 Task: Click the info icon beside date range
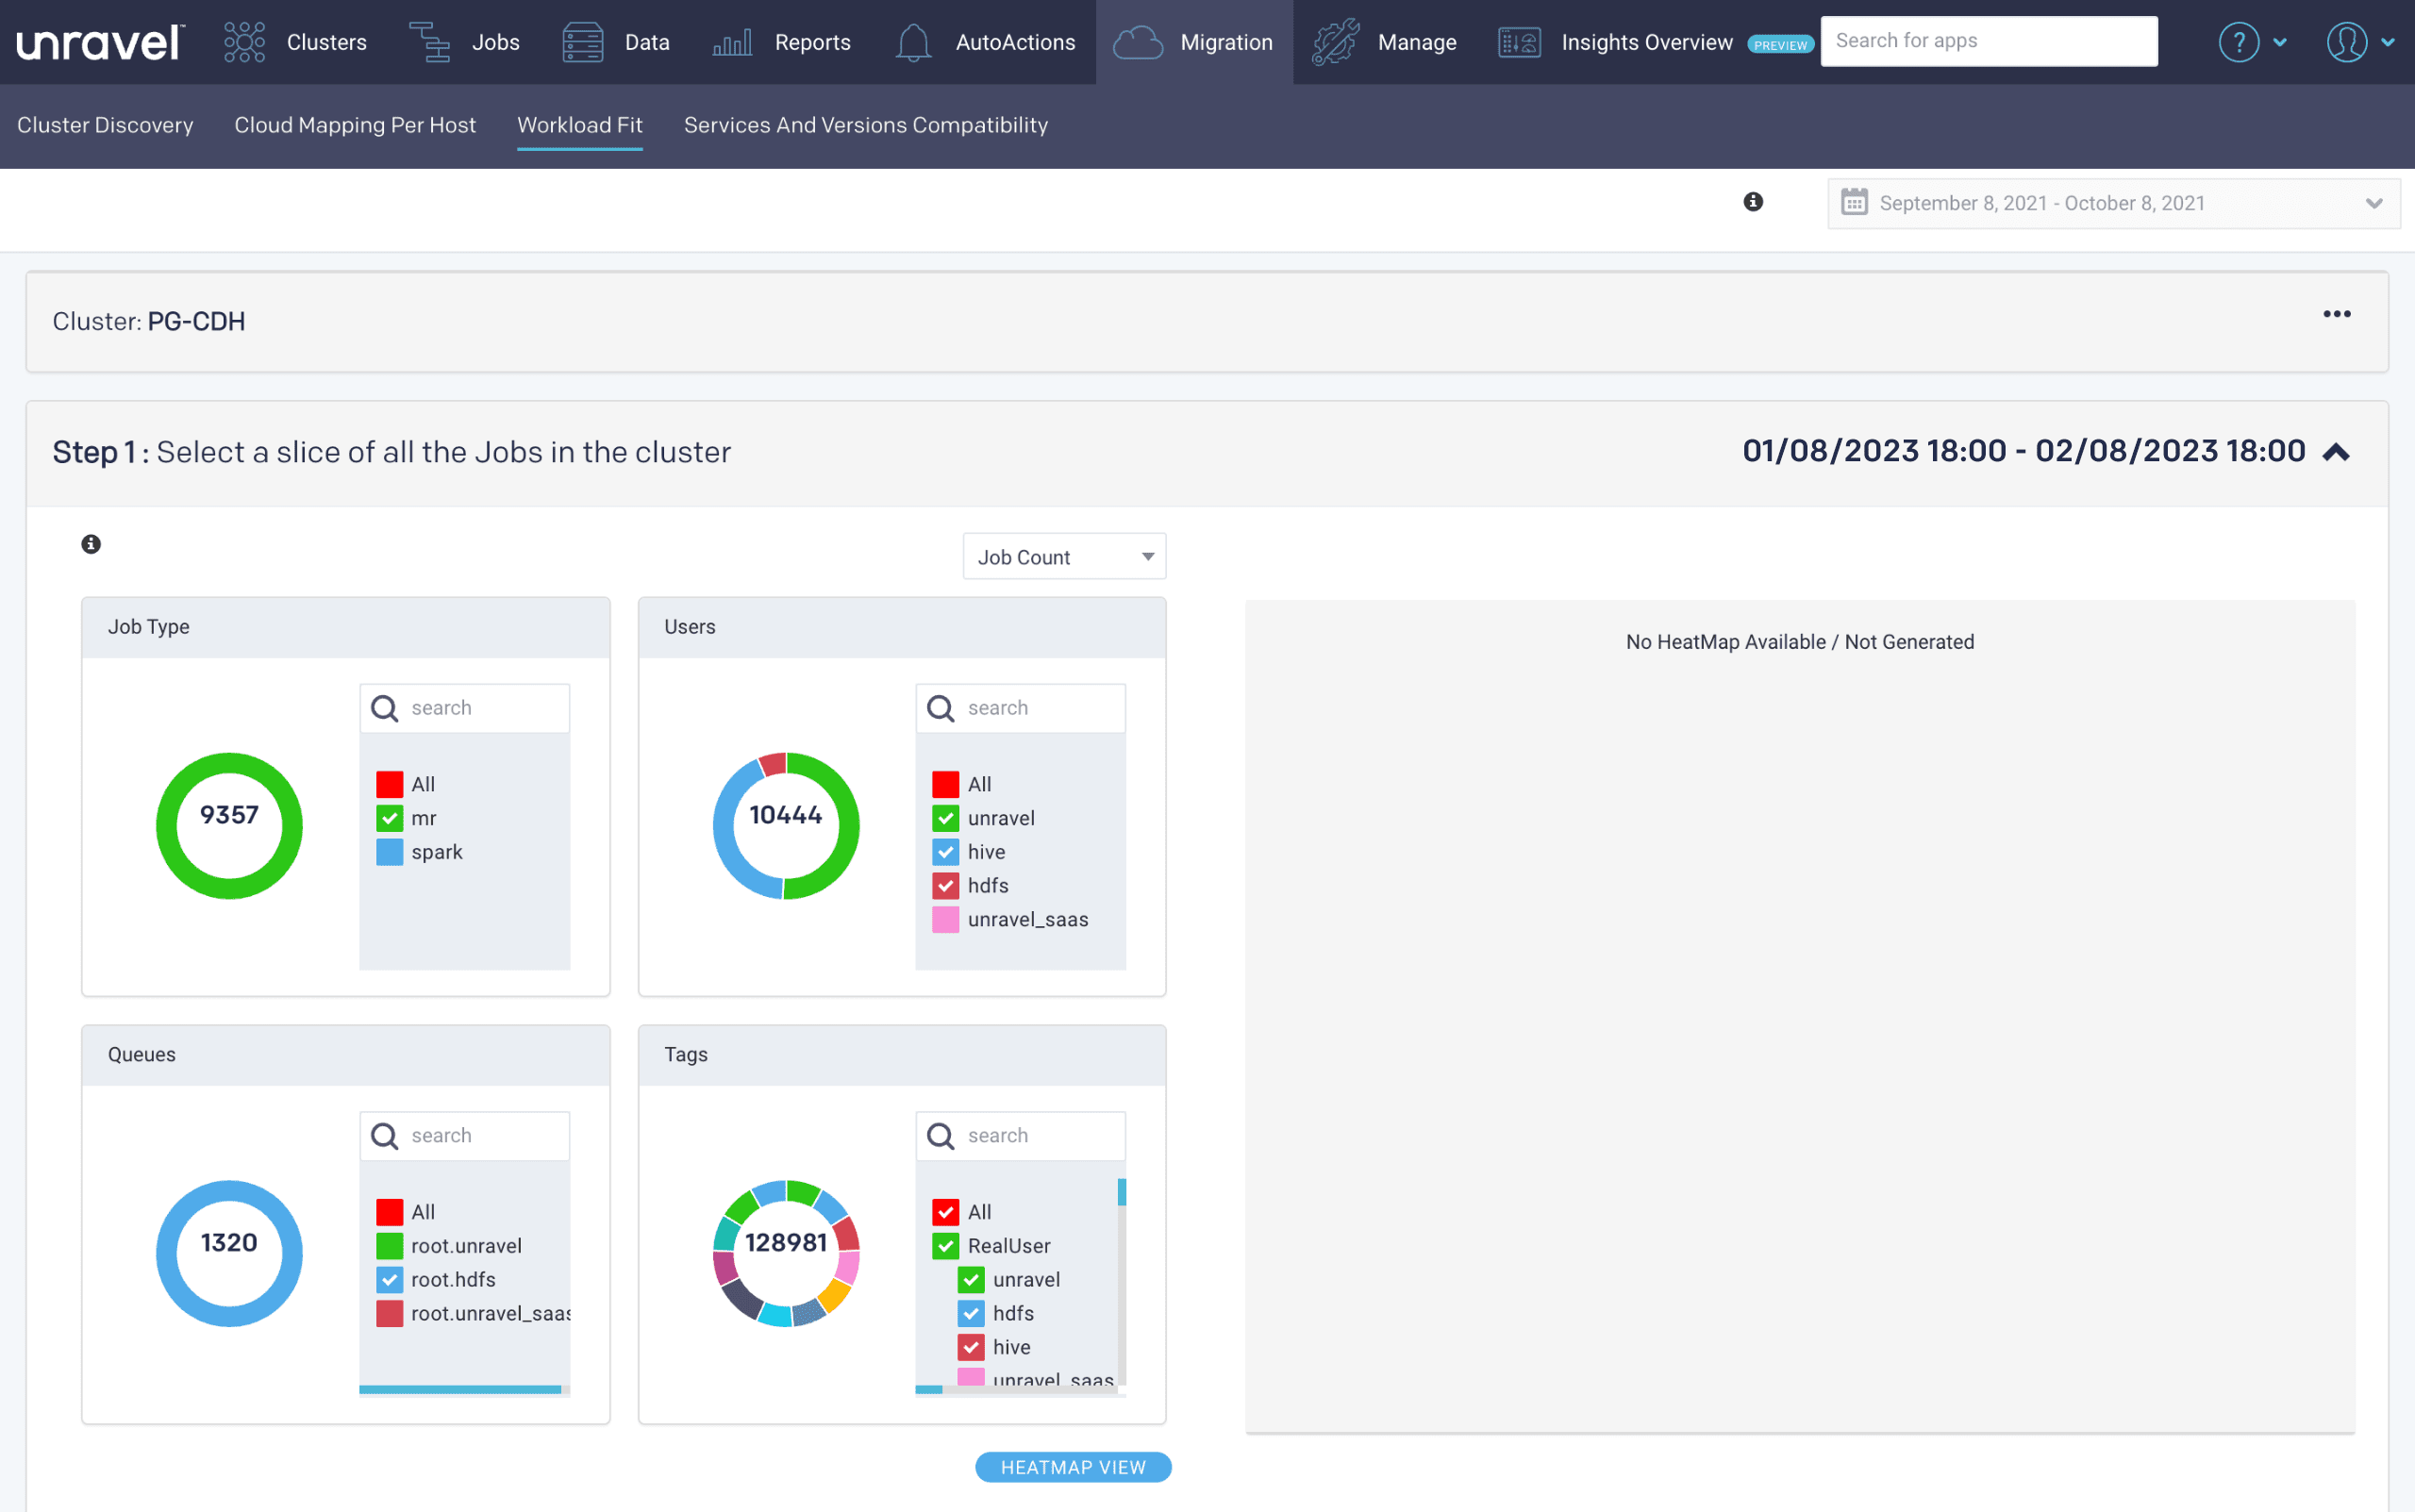pos(1753,202)
